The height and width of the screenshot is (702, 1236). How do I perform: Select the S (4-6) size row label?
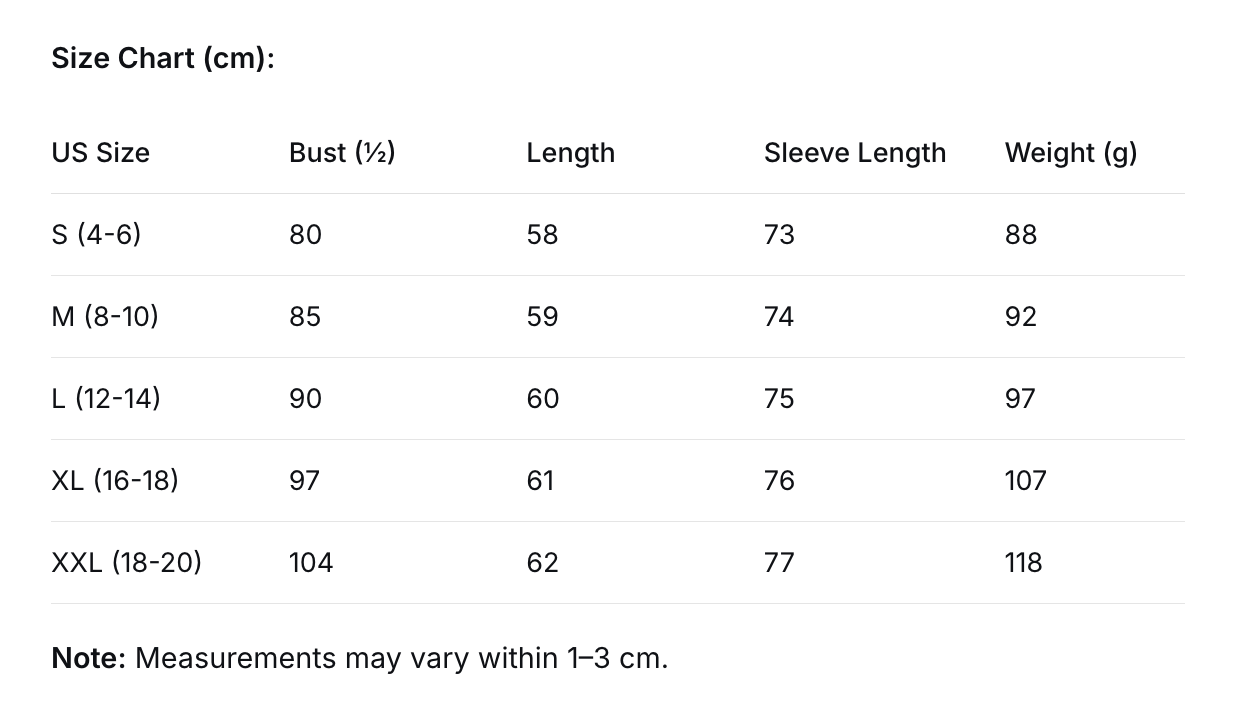click(x=96, y=235)
